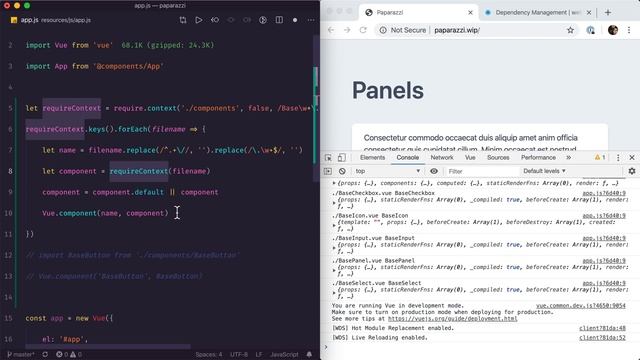Viewport: 640px width, 360px height.
Task: Click the circled play debug icon
Action: pyautogui.click(x=263, y=20)
